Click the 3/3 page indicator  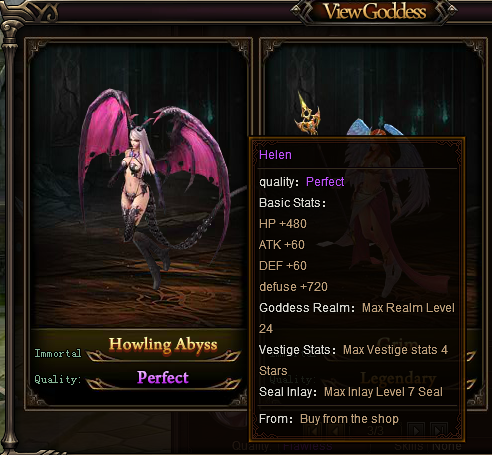tap(376, 430)
